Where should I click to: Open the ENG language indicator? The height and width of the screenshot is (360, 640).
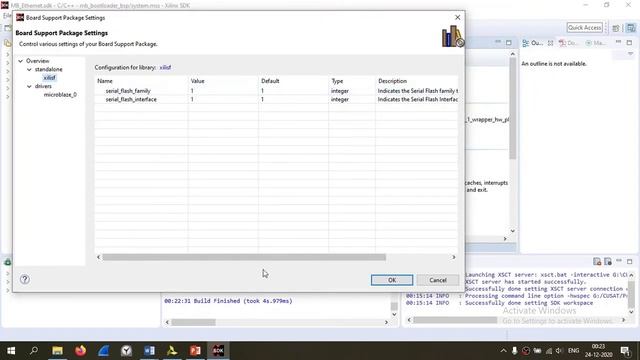coord(573,351)
